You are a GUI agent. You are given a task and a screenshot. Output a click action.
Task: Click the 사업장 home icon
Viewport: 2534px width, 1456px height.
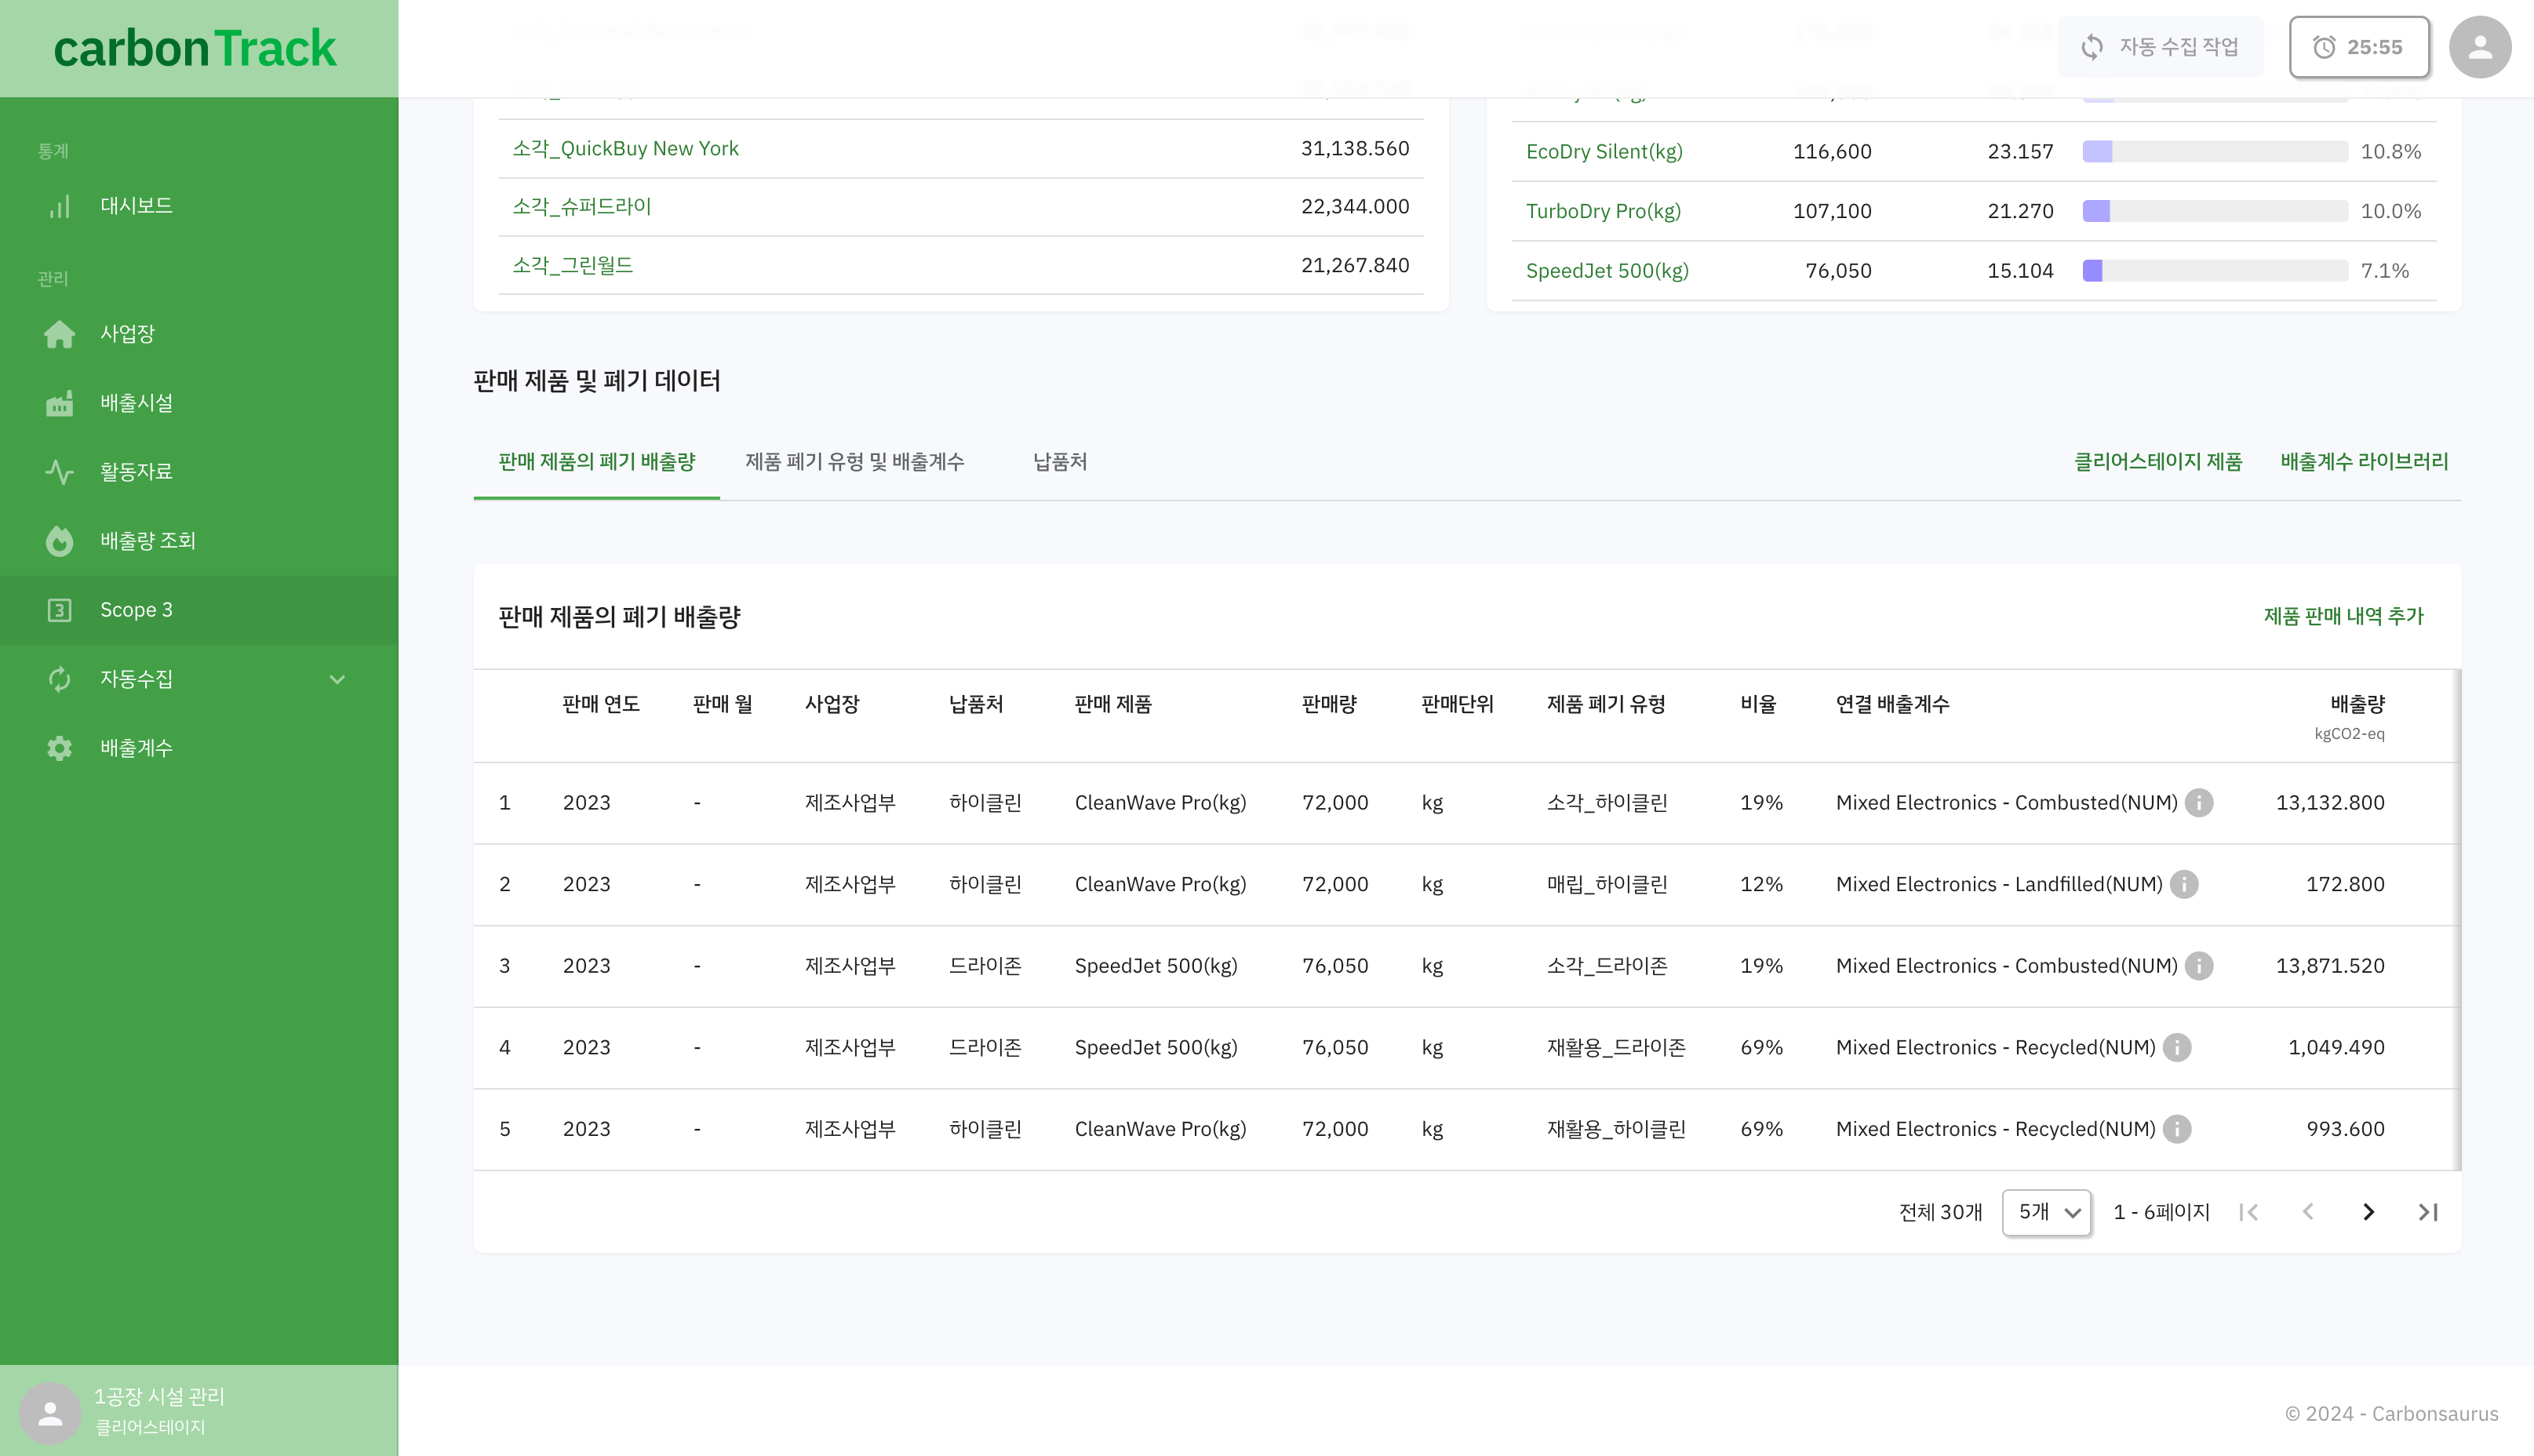(x=60, y=334)
